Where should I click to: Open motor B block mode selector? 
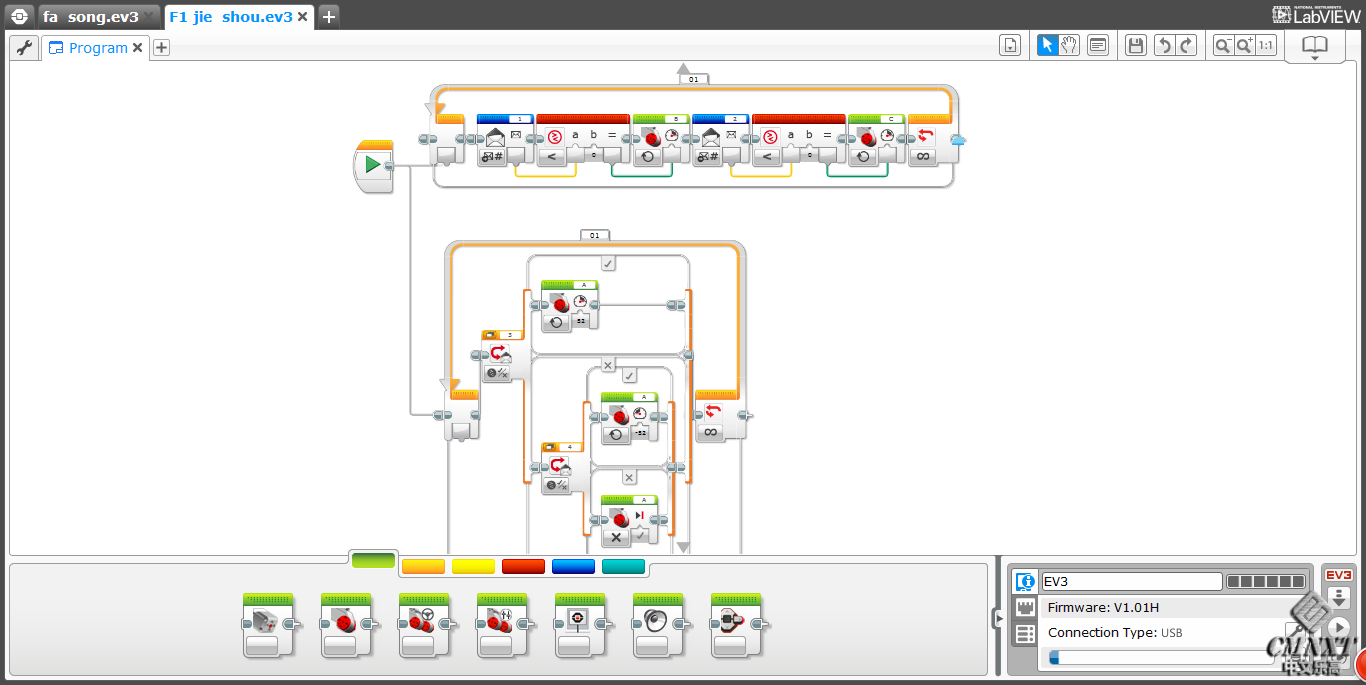pyautogui.click(x=647, y=157)
